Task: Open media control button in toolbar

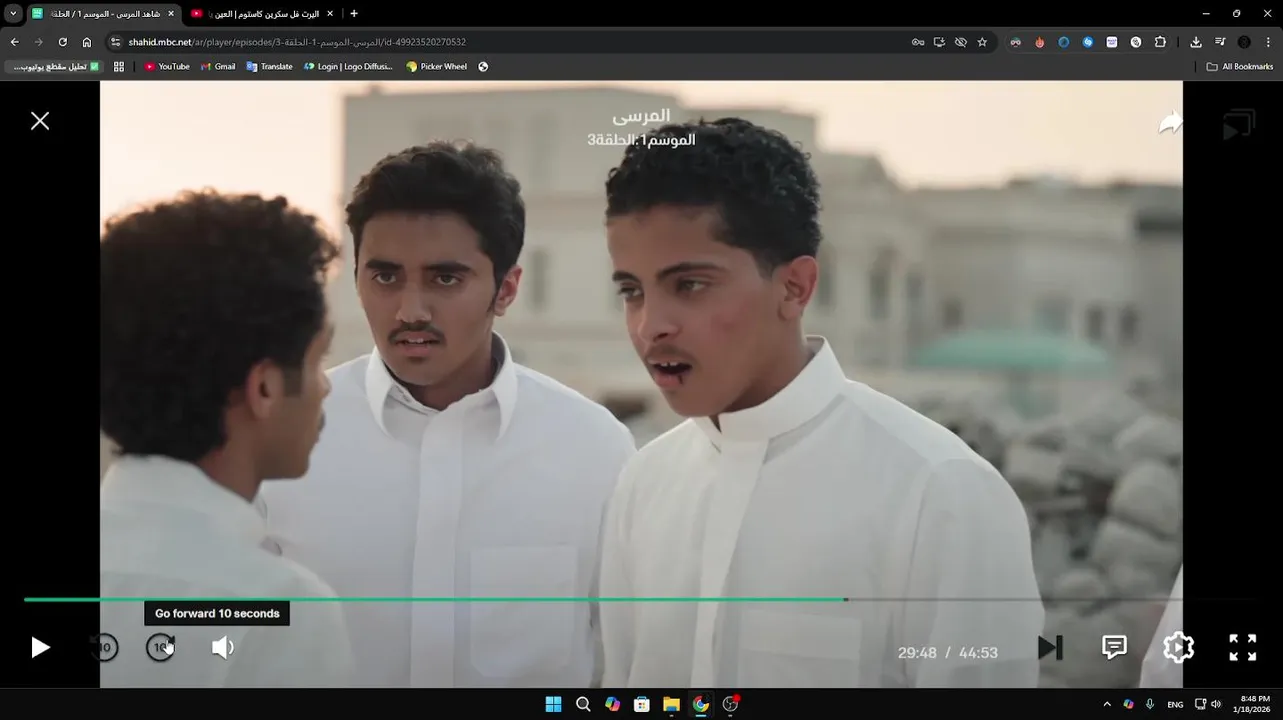Action: 1220,42
